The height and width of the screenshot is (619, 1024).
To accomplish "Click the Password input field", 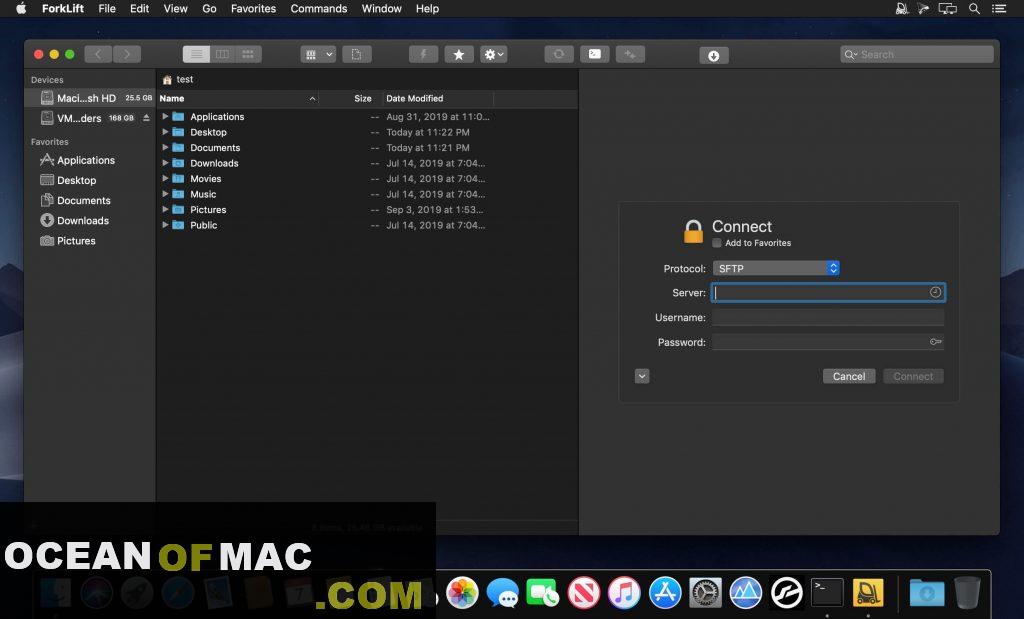I will (x=828, y=342).
